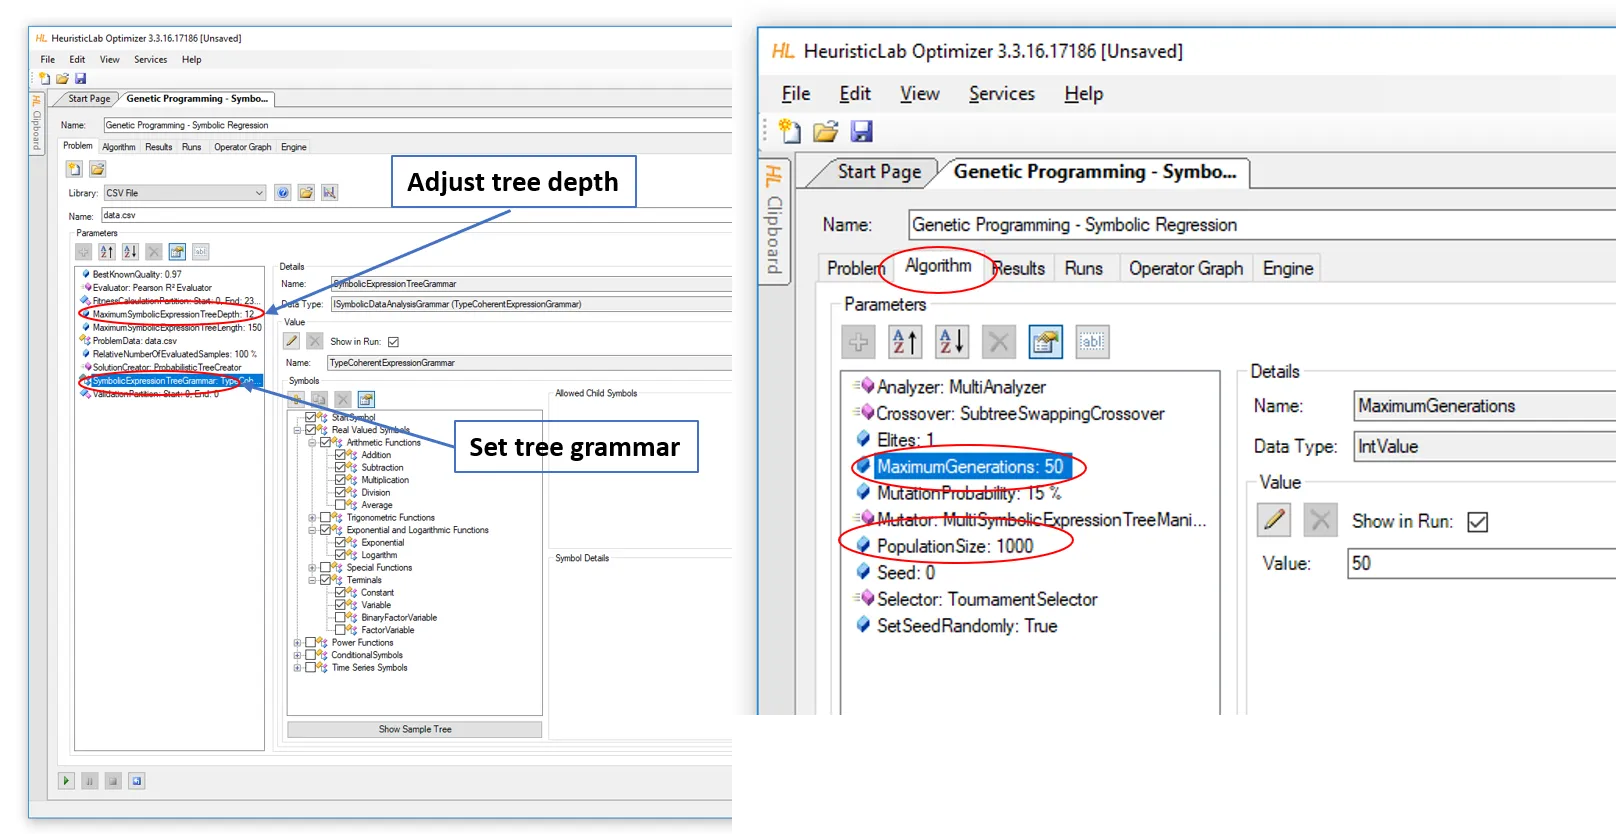Open Results tab in left window
Viewport: 1616px width, 834px height.
click(158, 147)
